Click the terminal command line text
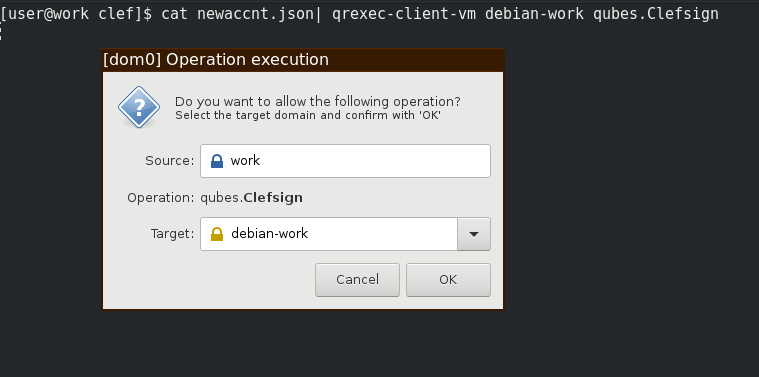 point(360,14)
